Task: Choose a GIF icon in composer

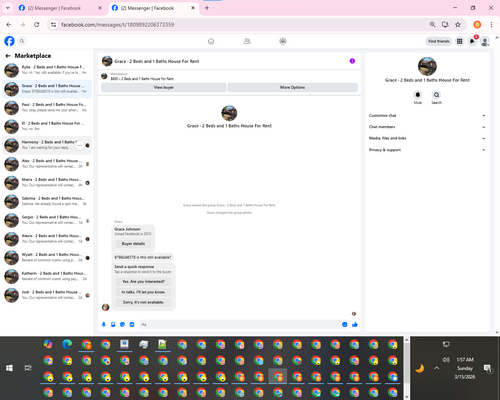Action: [132, 324]
